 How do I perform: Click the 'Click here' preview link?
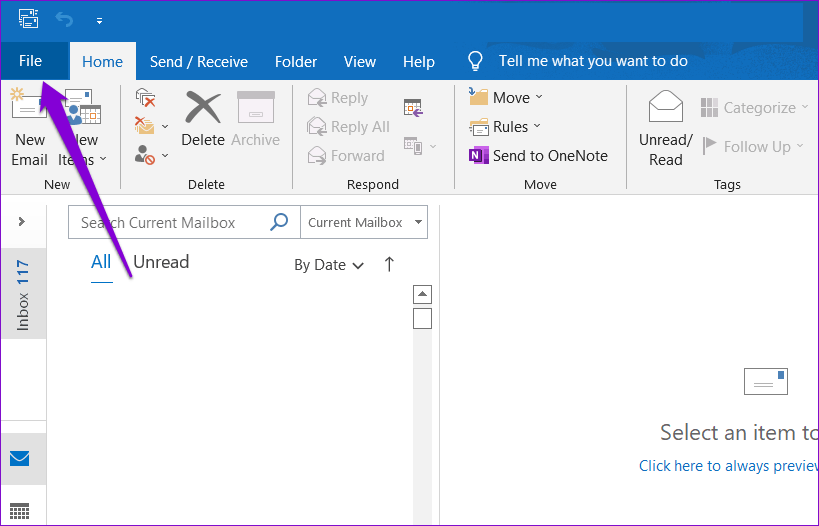(x=671, y=466)
